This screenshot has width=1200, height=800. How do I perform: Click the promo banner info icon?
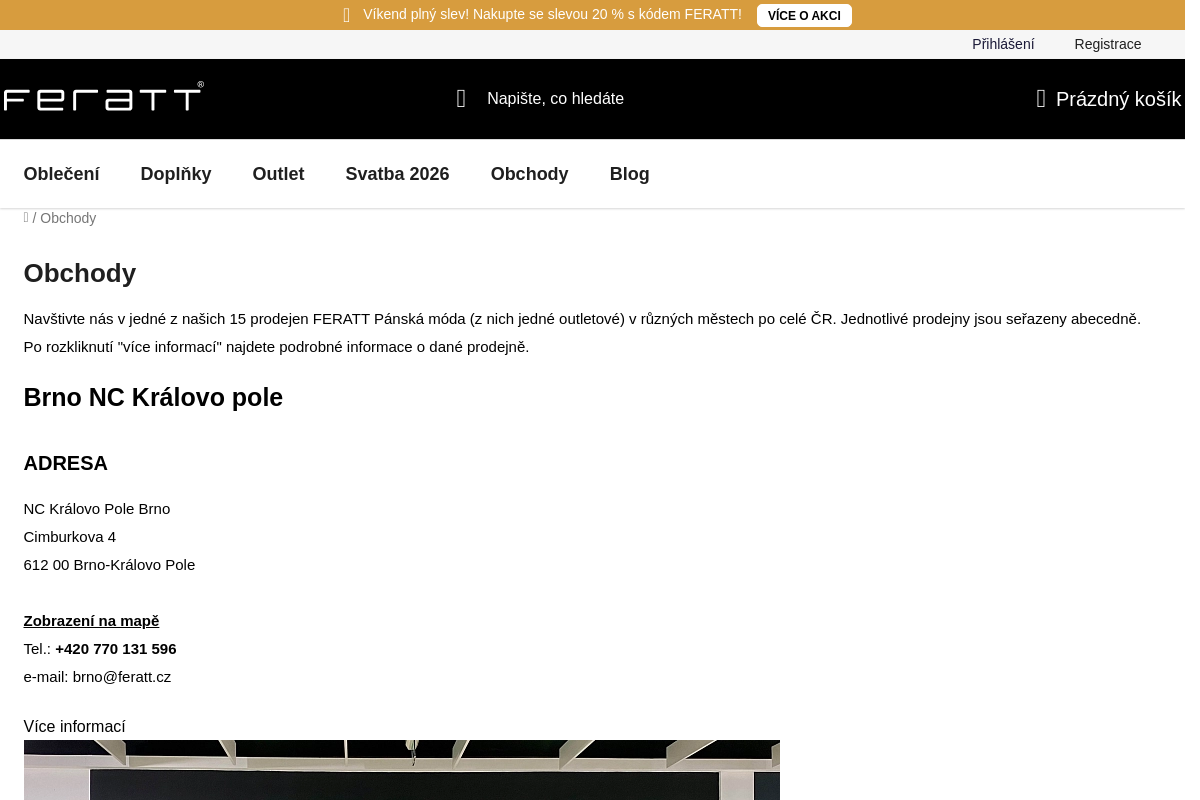347,15
